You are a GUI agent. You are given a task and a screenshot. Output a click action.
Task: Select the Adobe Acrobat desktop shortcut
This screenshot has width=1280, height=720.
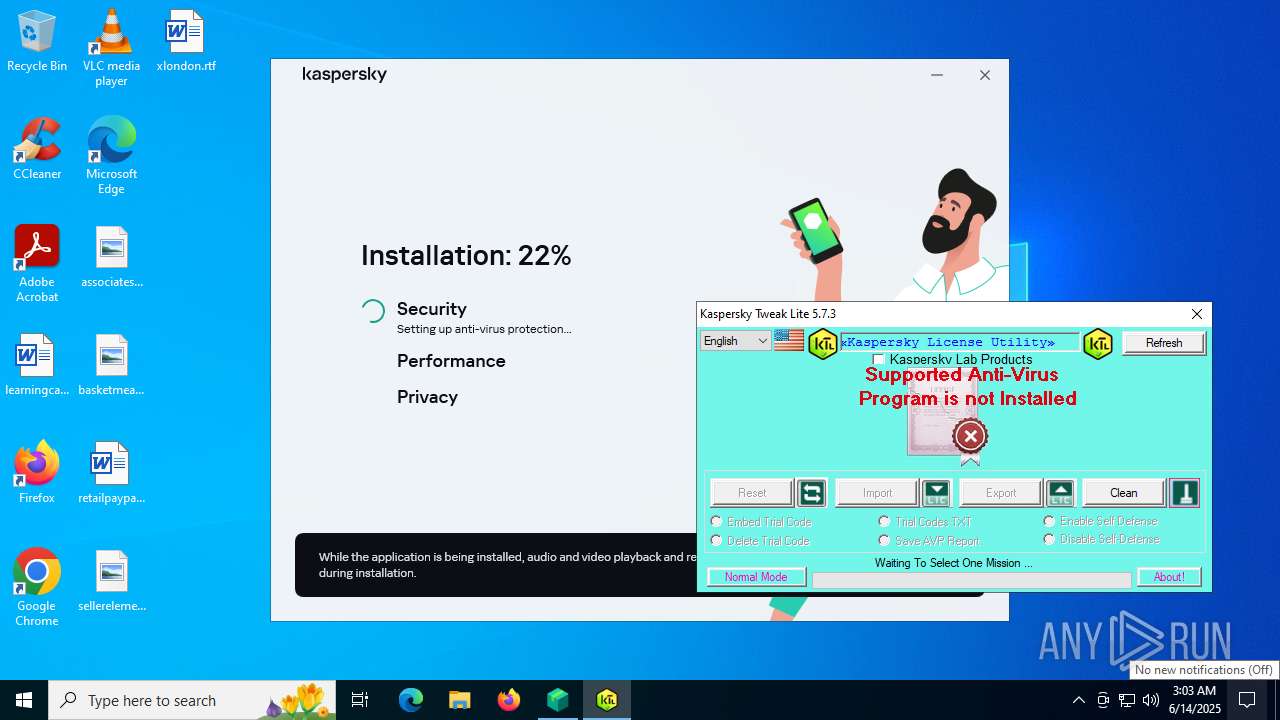coord(37,264)
